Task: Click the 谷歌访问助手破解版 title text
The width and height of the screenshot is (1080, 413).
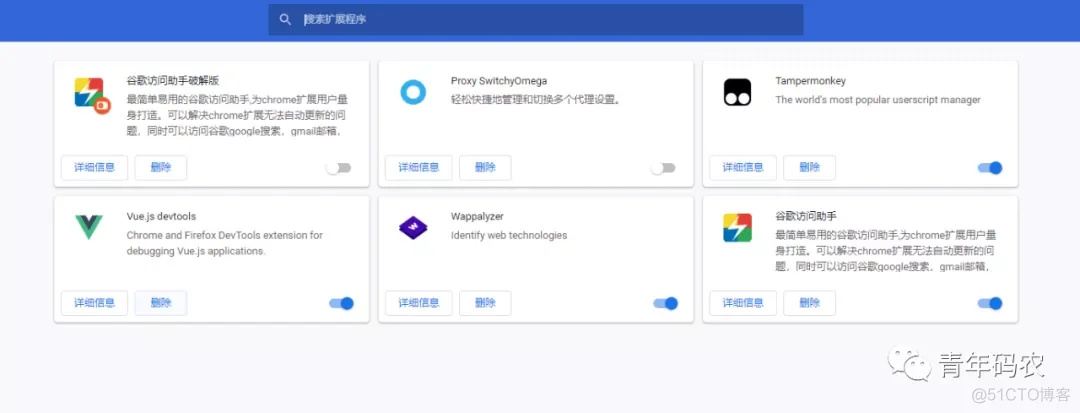Action: [x=173, y=81]
